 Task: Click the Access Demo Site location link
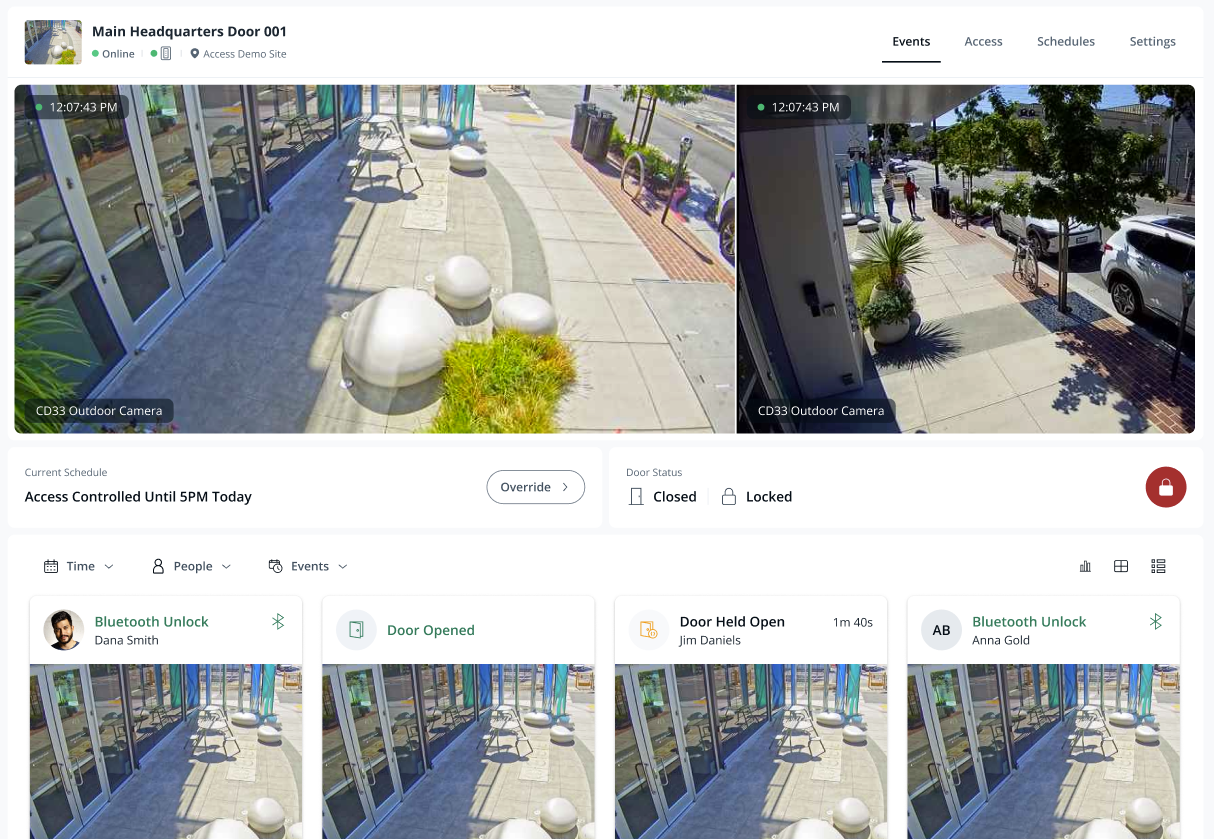[243, 54]
